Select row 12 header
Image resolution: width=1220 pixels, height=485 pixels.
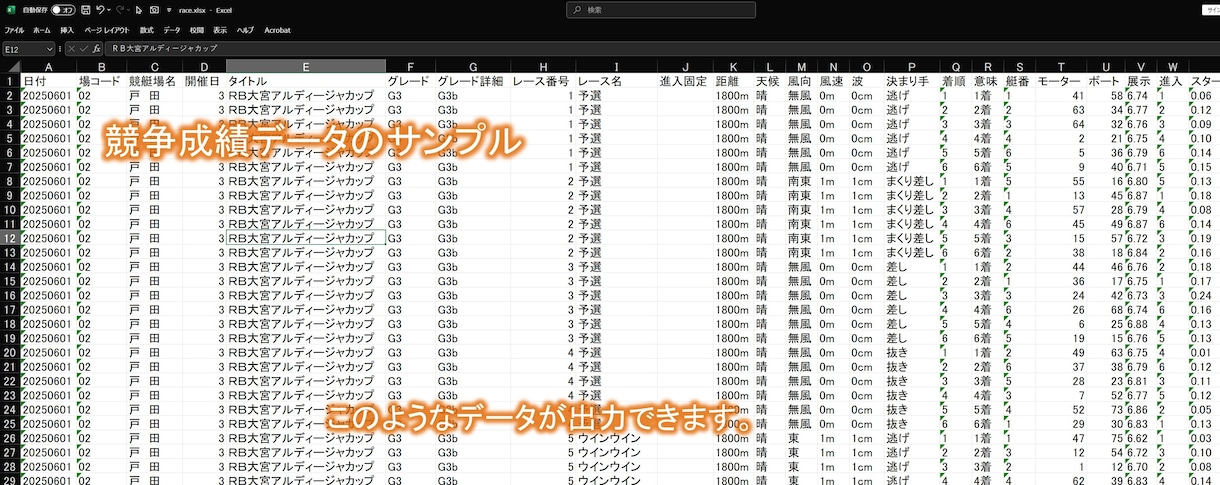click(10, 239)
